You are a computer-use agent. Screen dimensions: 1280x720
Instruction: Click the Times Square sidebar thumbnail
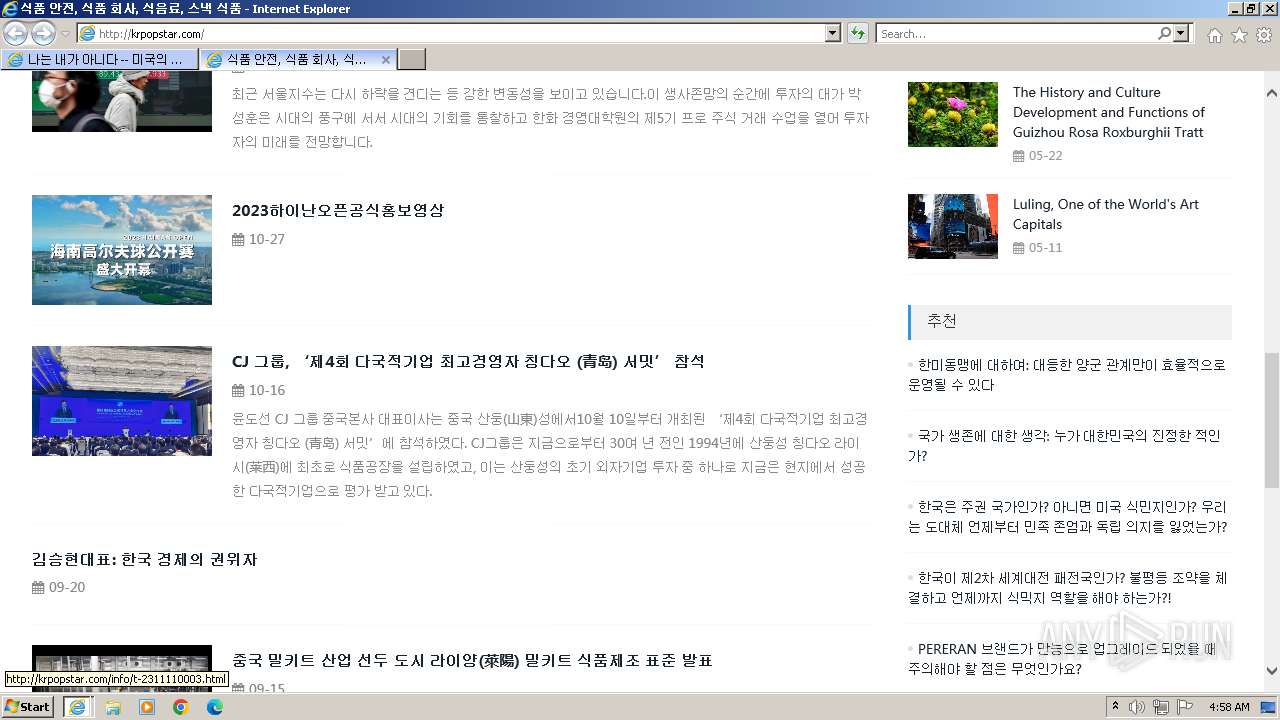pyautogui.click(x=953, y=226)
